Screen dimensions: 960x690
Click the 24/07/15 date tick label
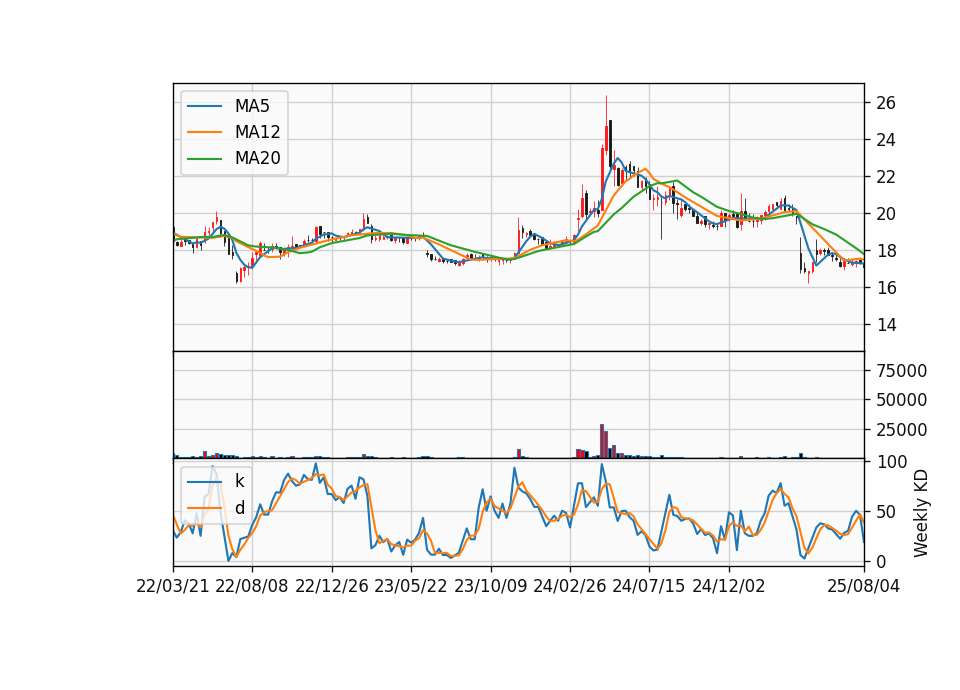click(x=649, y=587)
